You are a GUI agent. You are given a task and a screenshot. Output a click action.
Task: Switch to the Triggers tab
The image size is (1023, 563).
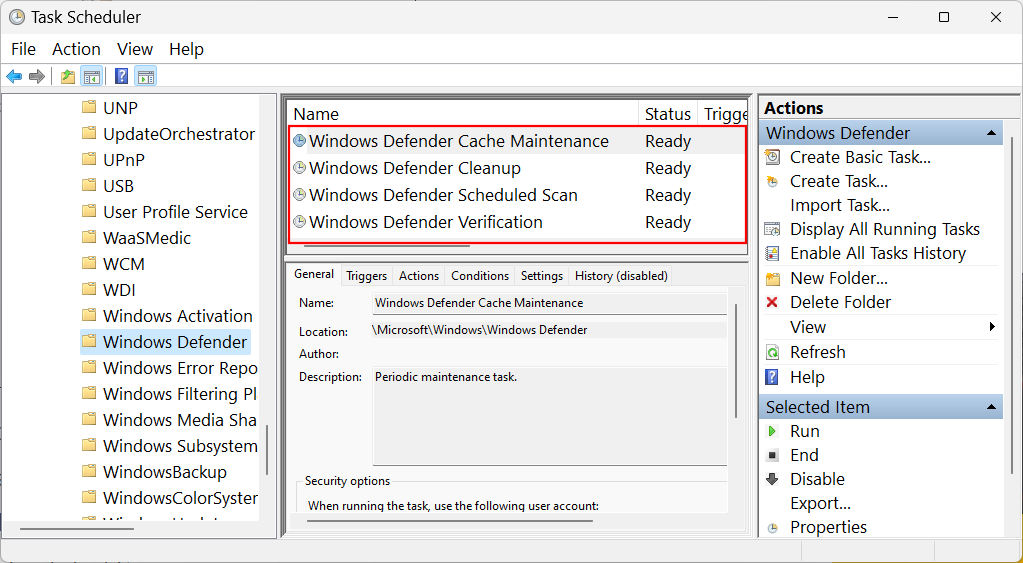tap(366, 276)
